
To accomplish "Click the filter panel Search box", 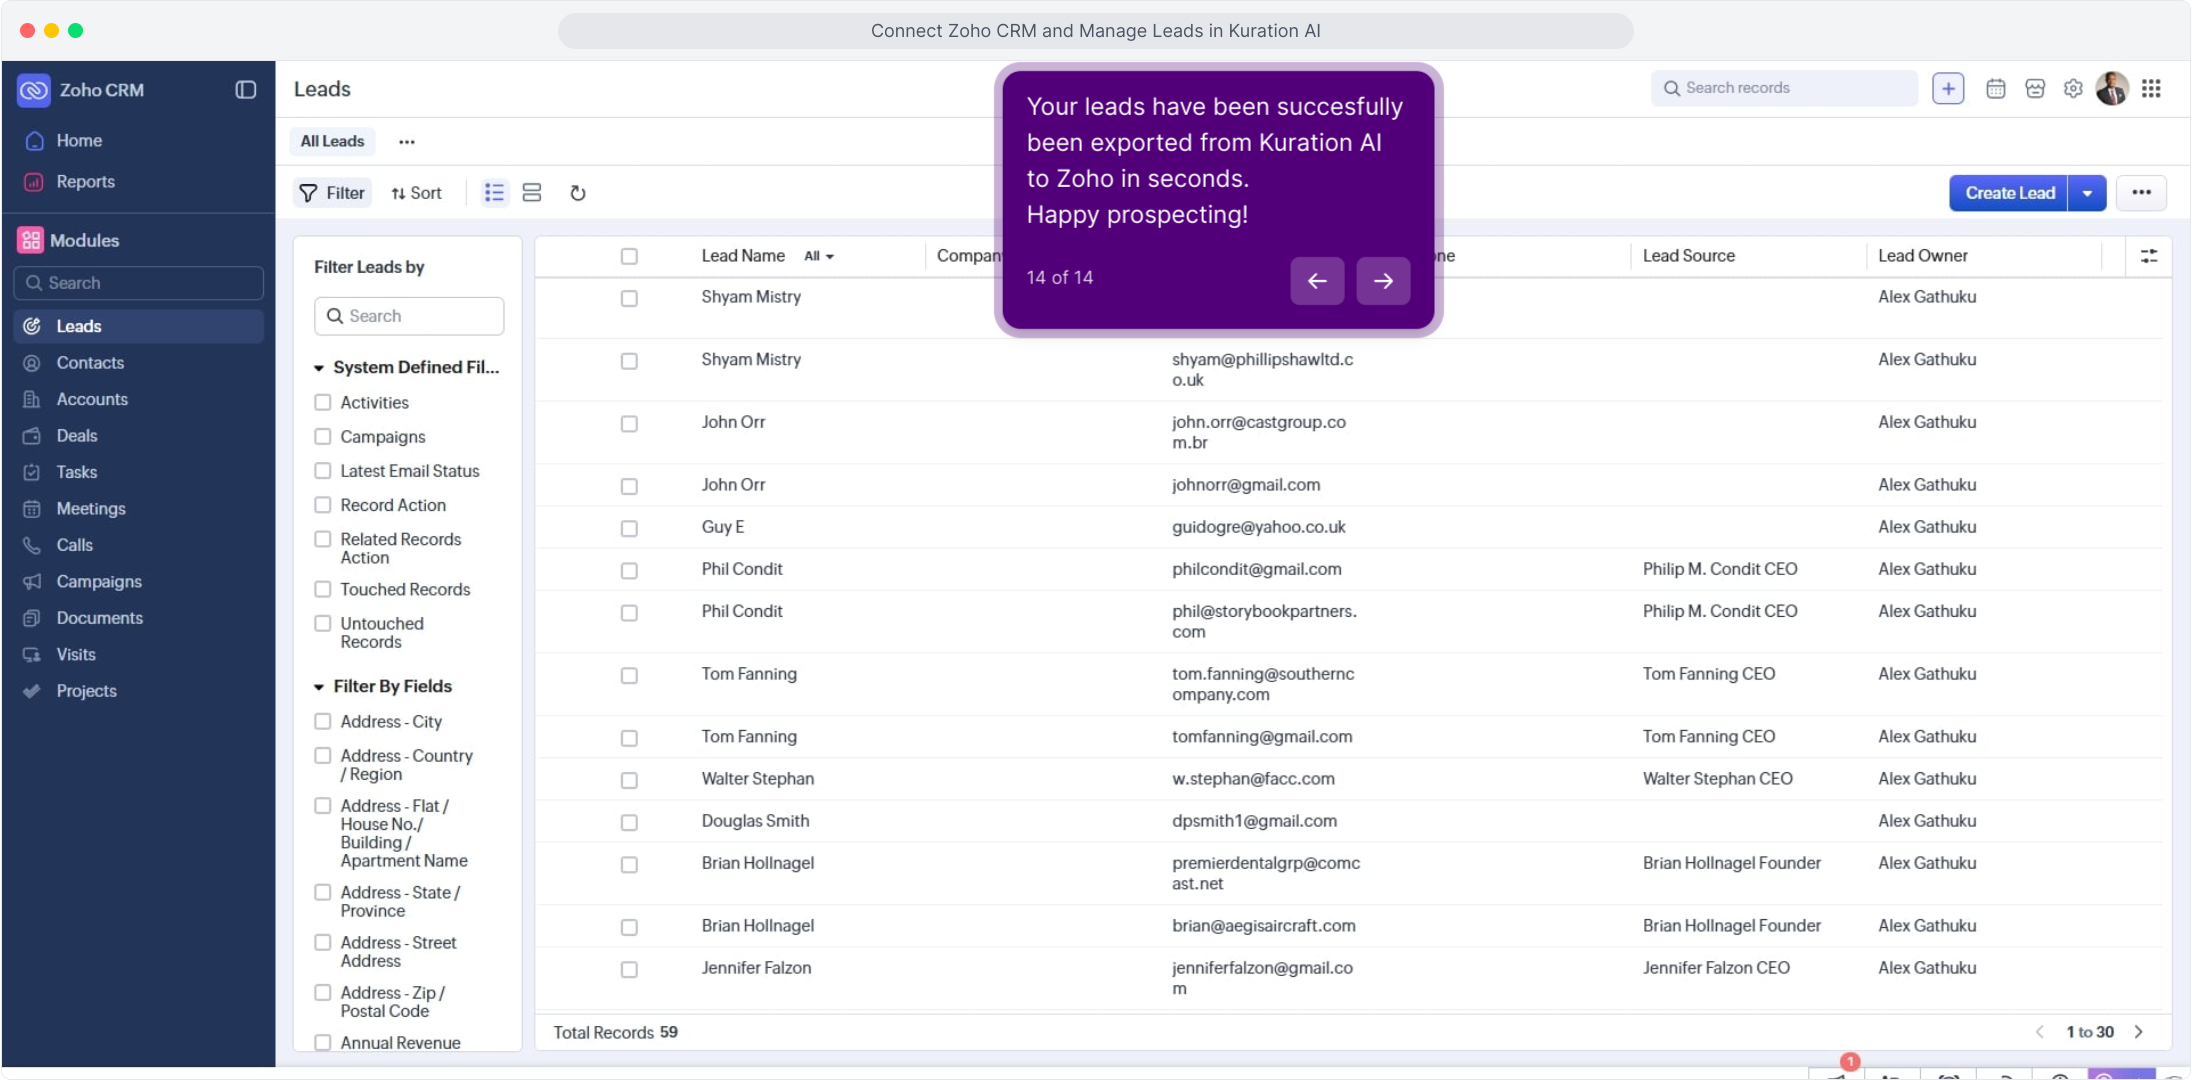I will (409, 316).
